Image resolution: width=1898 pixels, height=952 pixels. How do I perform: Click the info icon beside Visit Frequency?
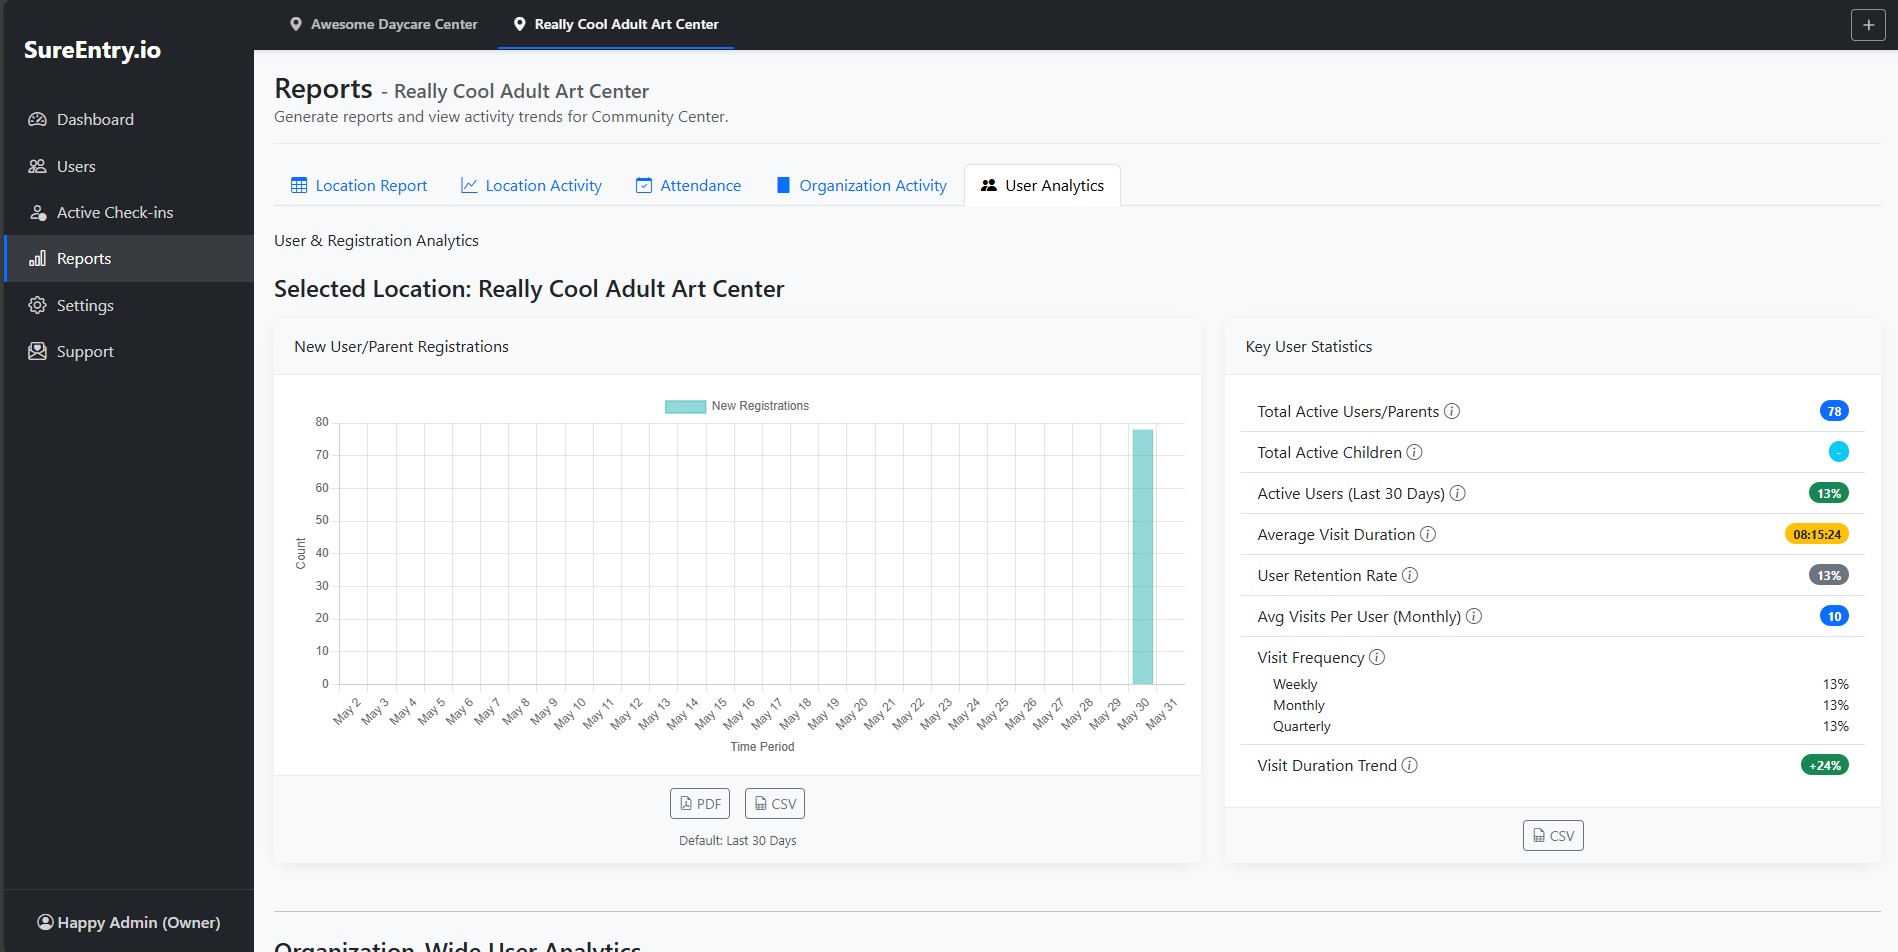coord(1379,657)
